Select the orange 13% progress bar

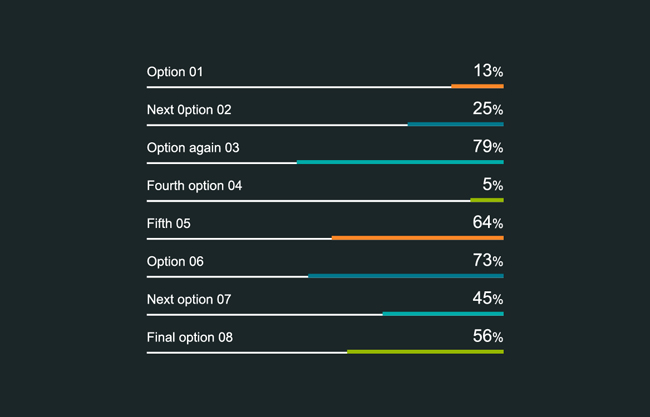[x=477, y=86]
